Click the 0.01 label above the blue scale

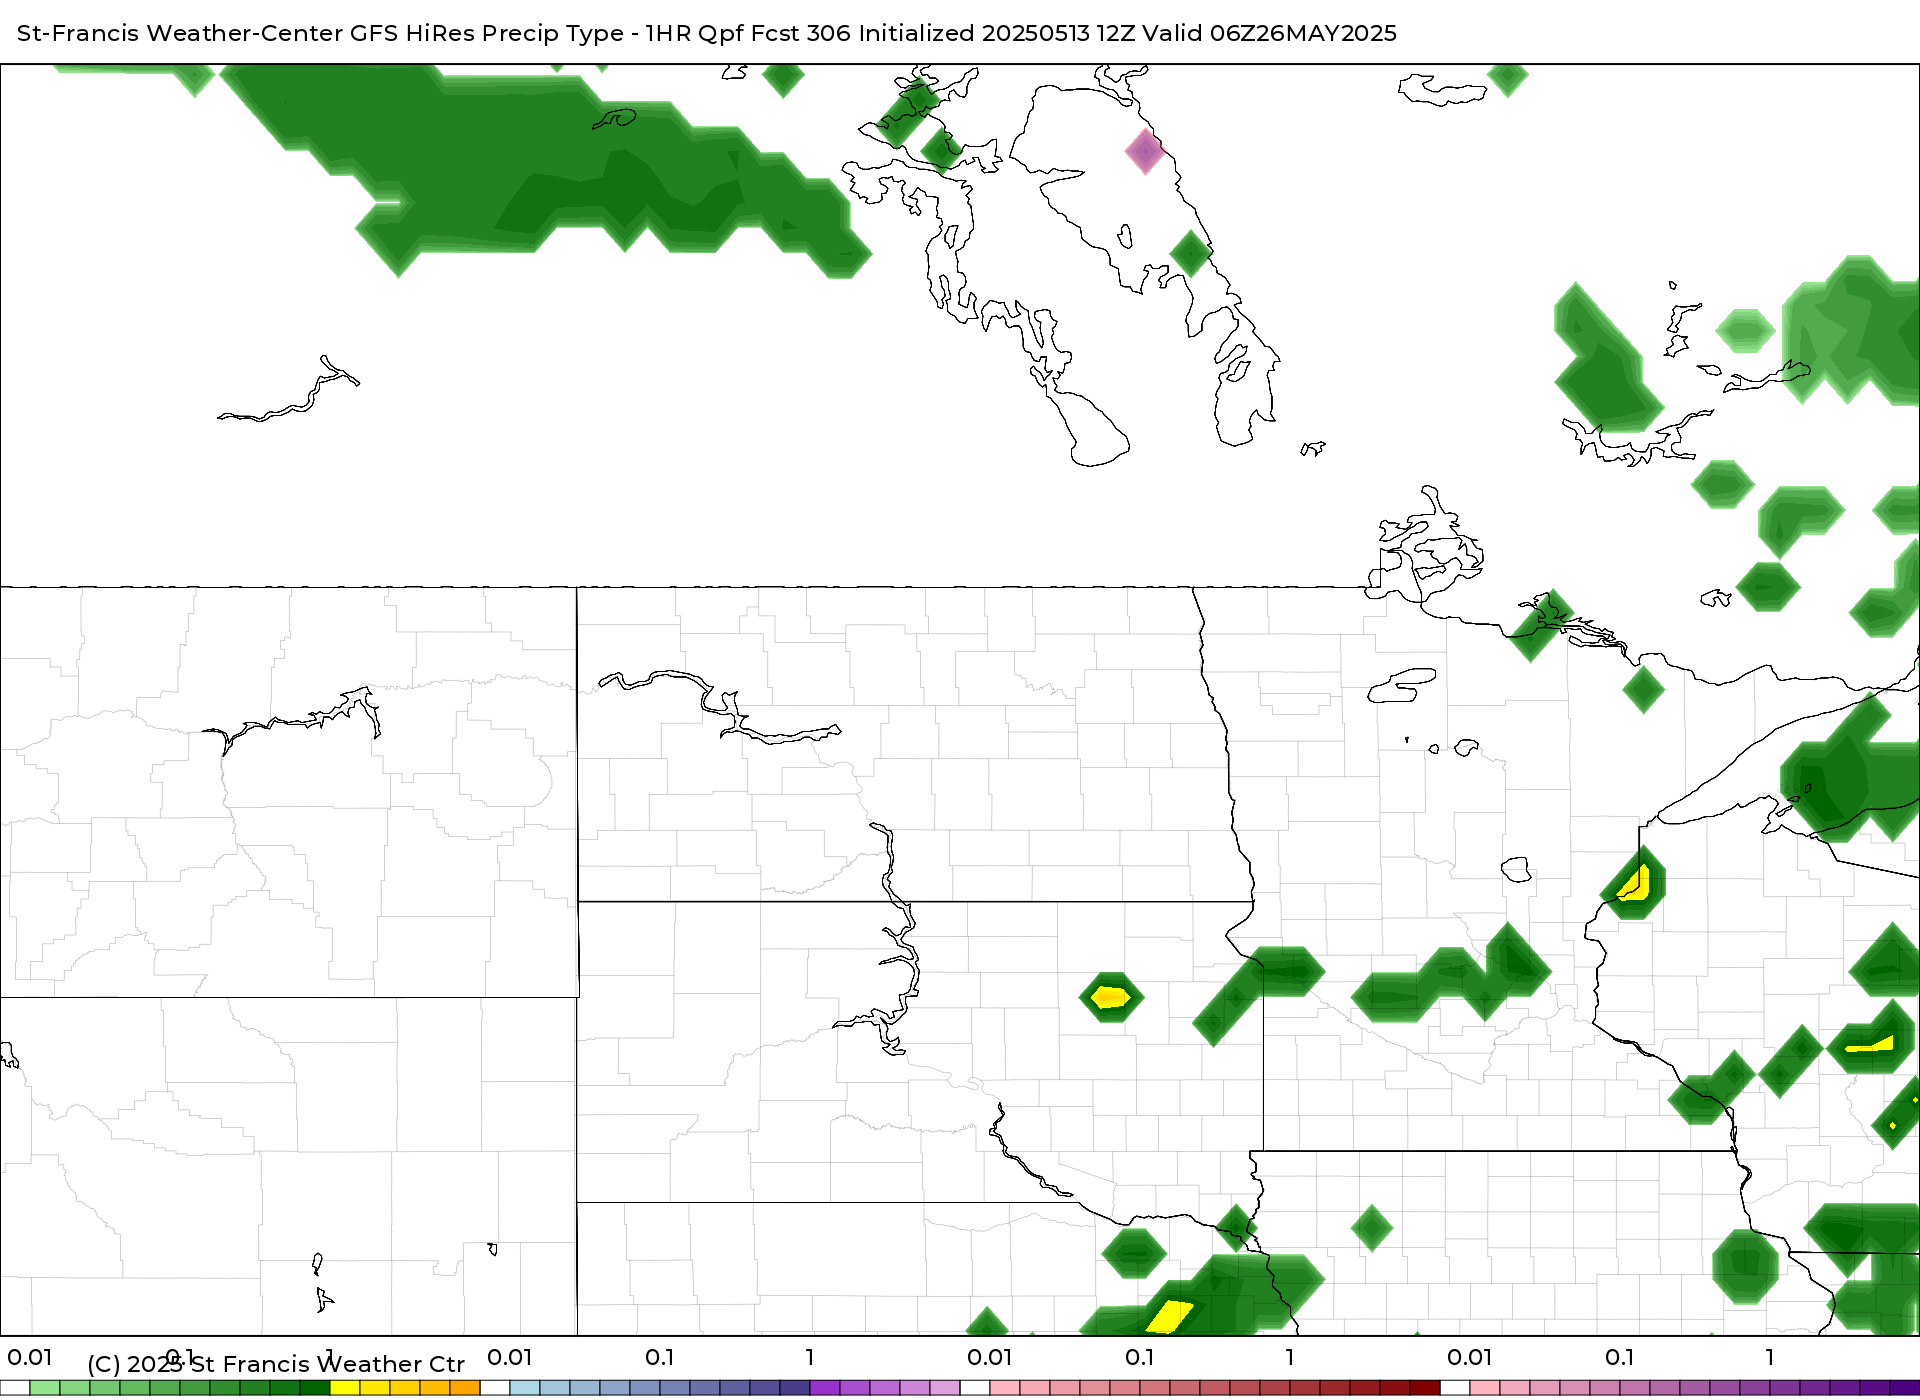(x=510, y=1358)
